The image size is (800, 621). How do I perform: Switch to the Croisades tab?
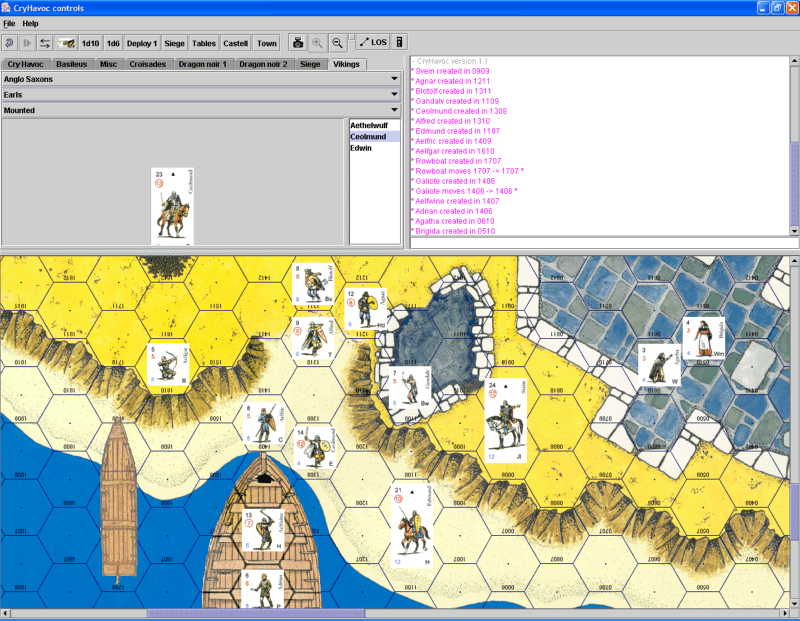[148, 64]
